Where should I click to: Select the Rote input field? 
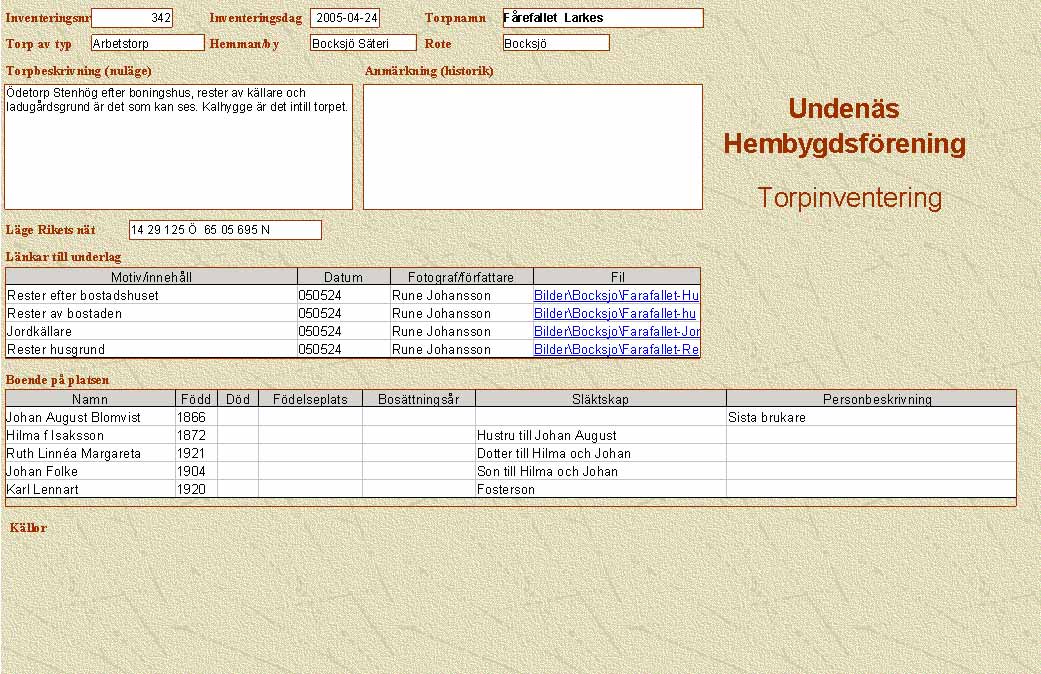tap(556, 43)
